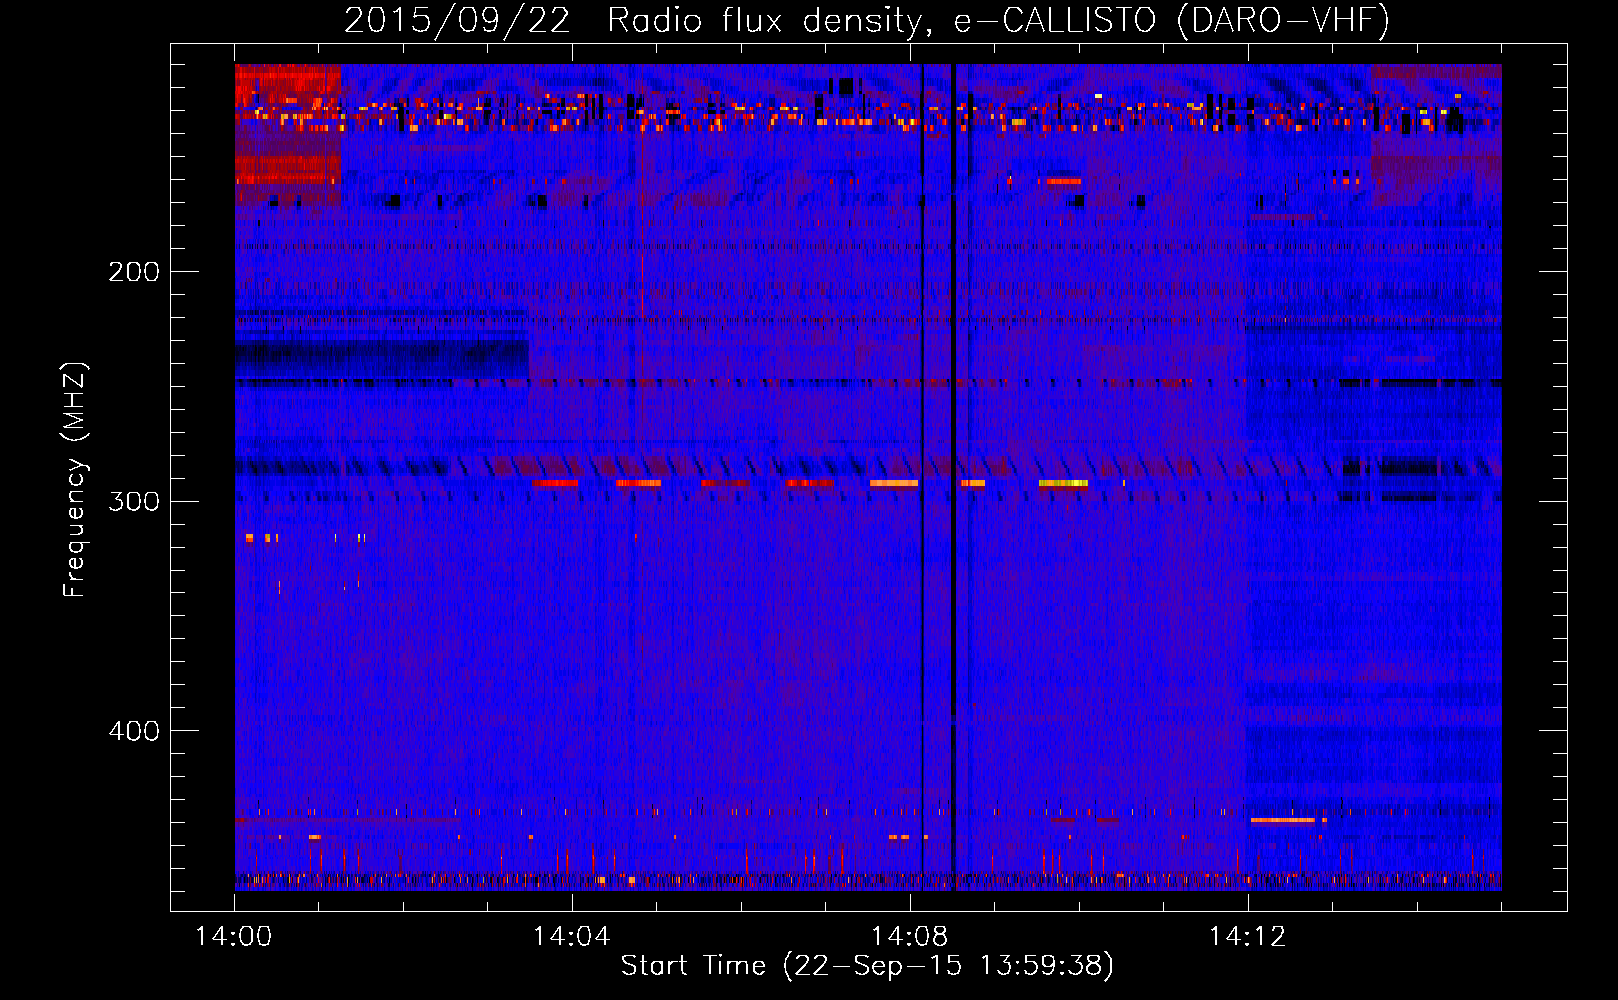The image size is (1618, 1000).
Task: Click the plot title "Radio flux density, e-CALLISTO (DARO-VHF)"
Action: 999,21
